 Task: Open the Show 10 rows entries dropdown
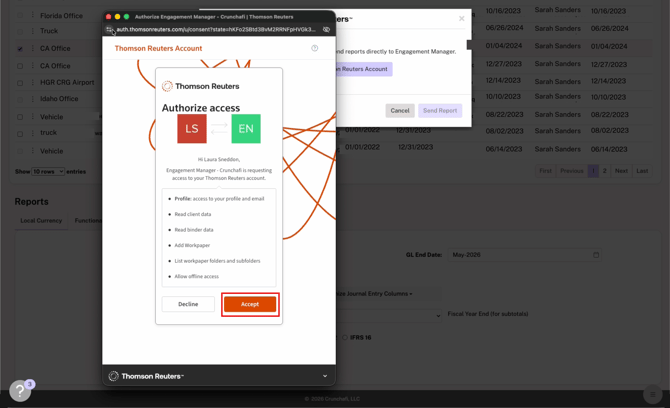click(48, 171)
